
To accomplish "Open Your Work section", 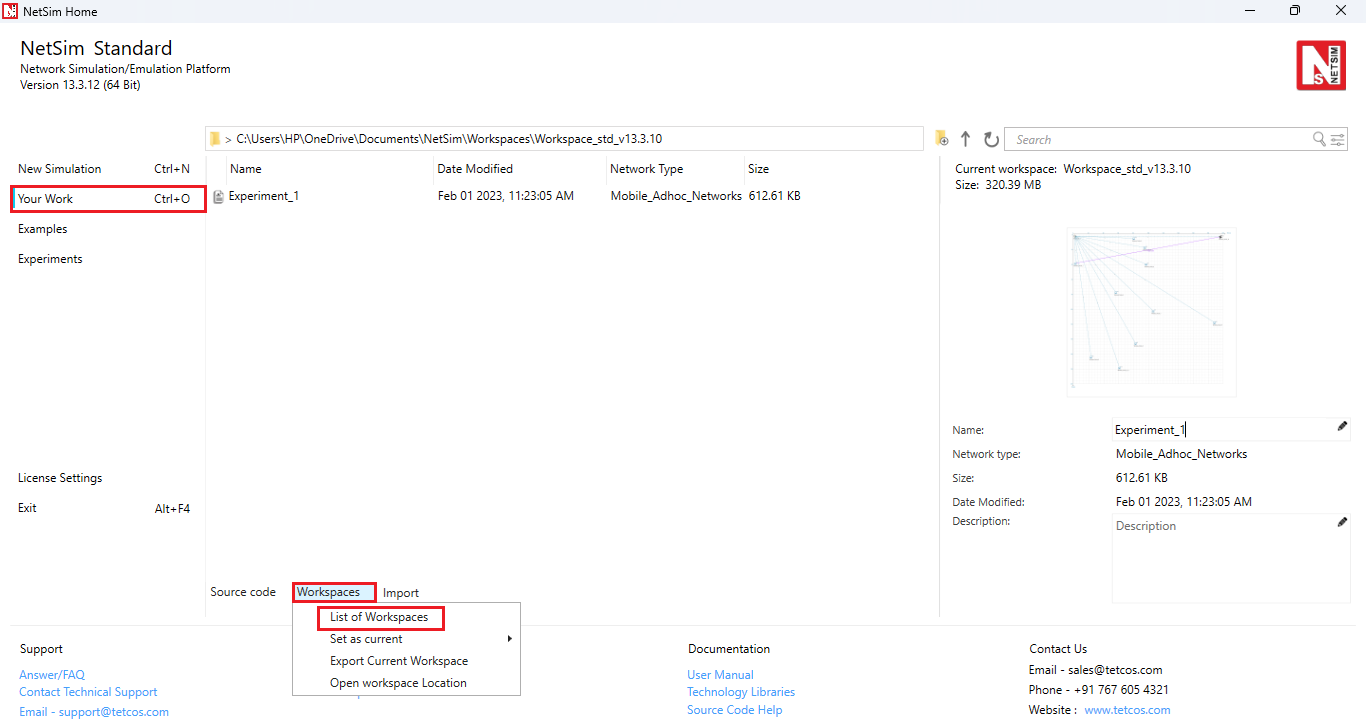I will click(x=108, y=199).
